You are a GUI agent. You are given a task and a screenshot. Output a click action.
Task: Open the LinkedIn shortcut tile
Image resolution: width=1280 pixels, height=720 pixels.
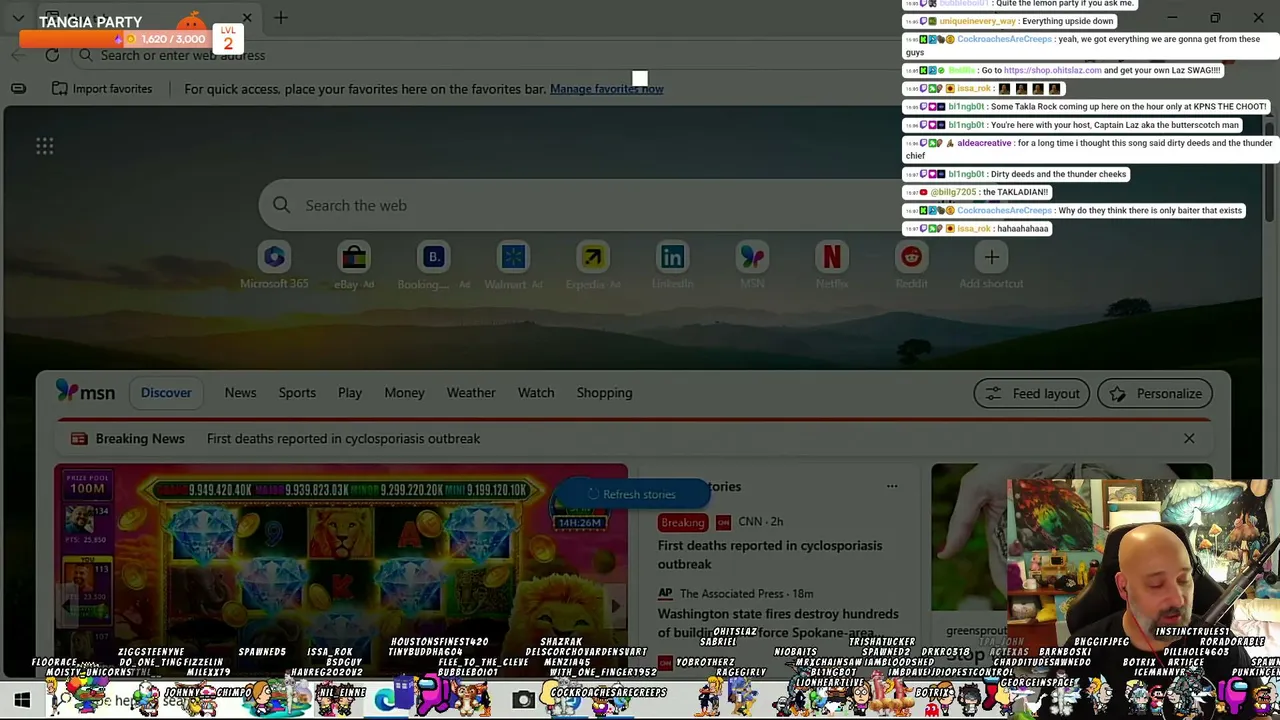click(672, 266)
